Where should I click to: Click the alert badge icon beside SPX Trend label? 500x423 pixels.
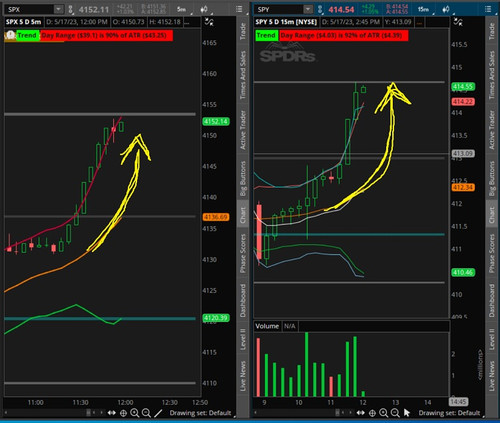click(x=10, y=35)
